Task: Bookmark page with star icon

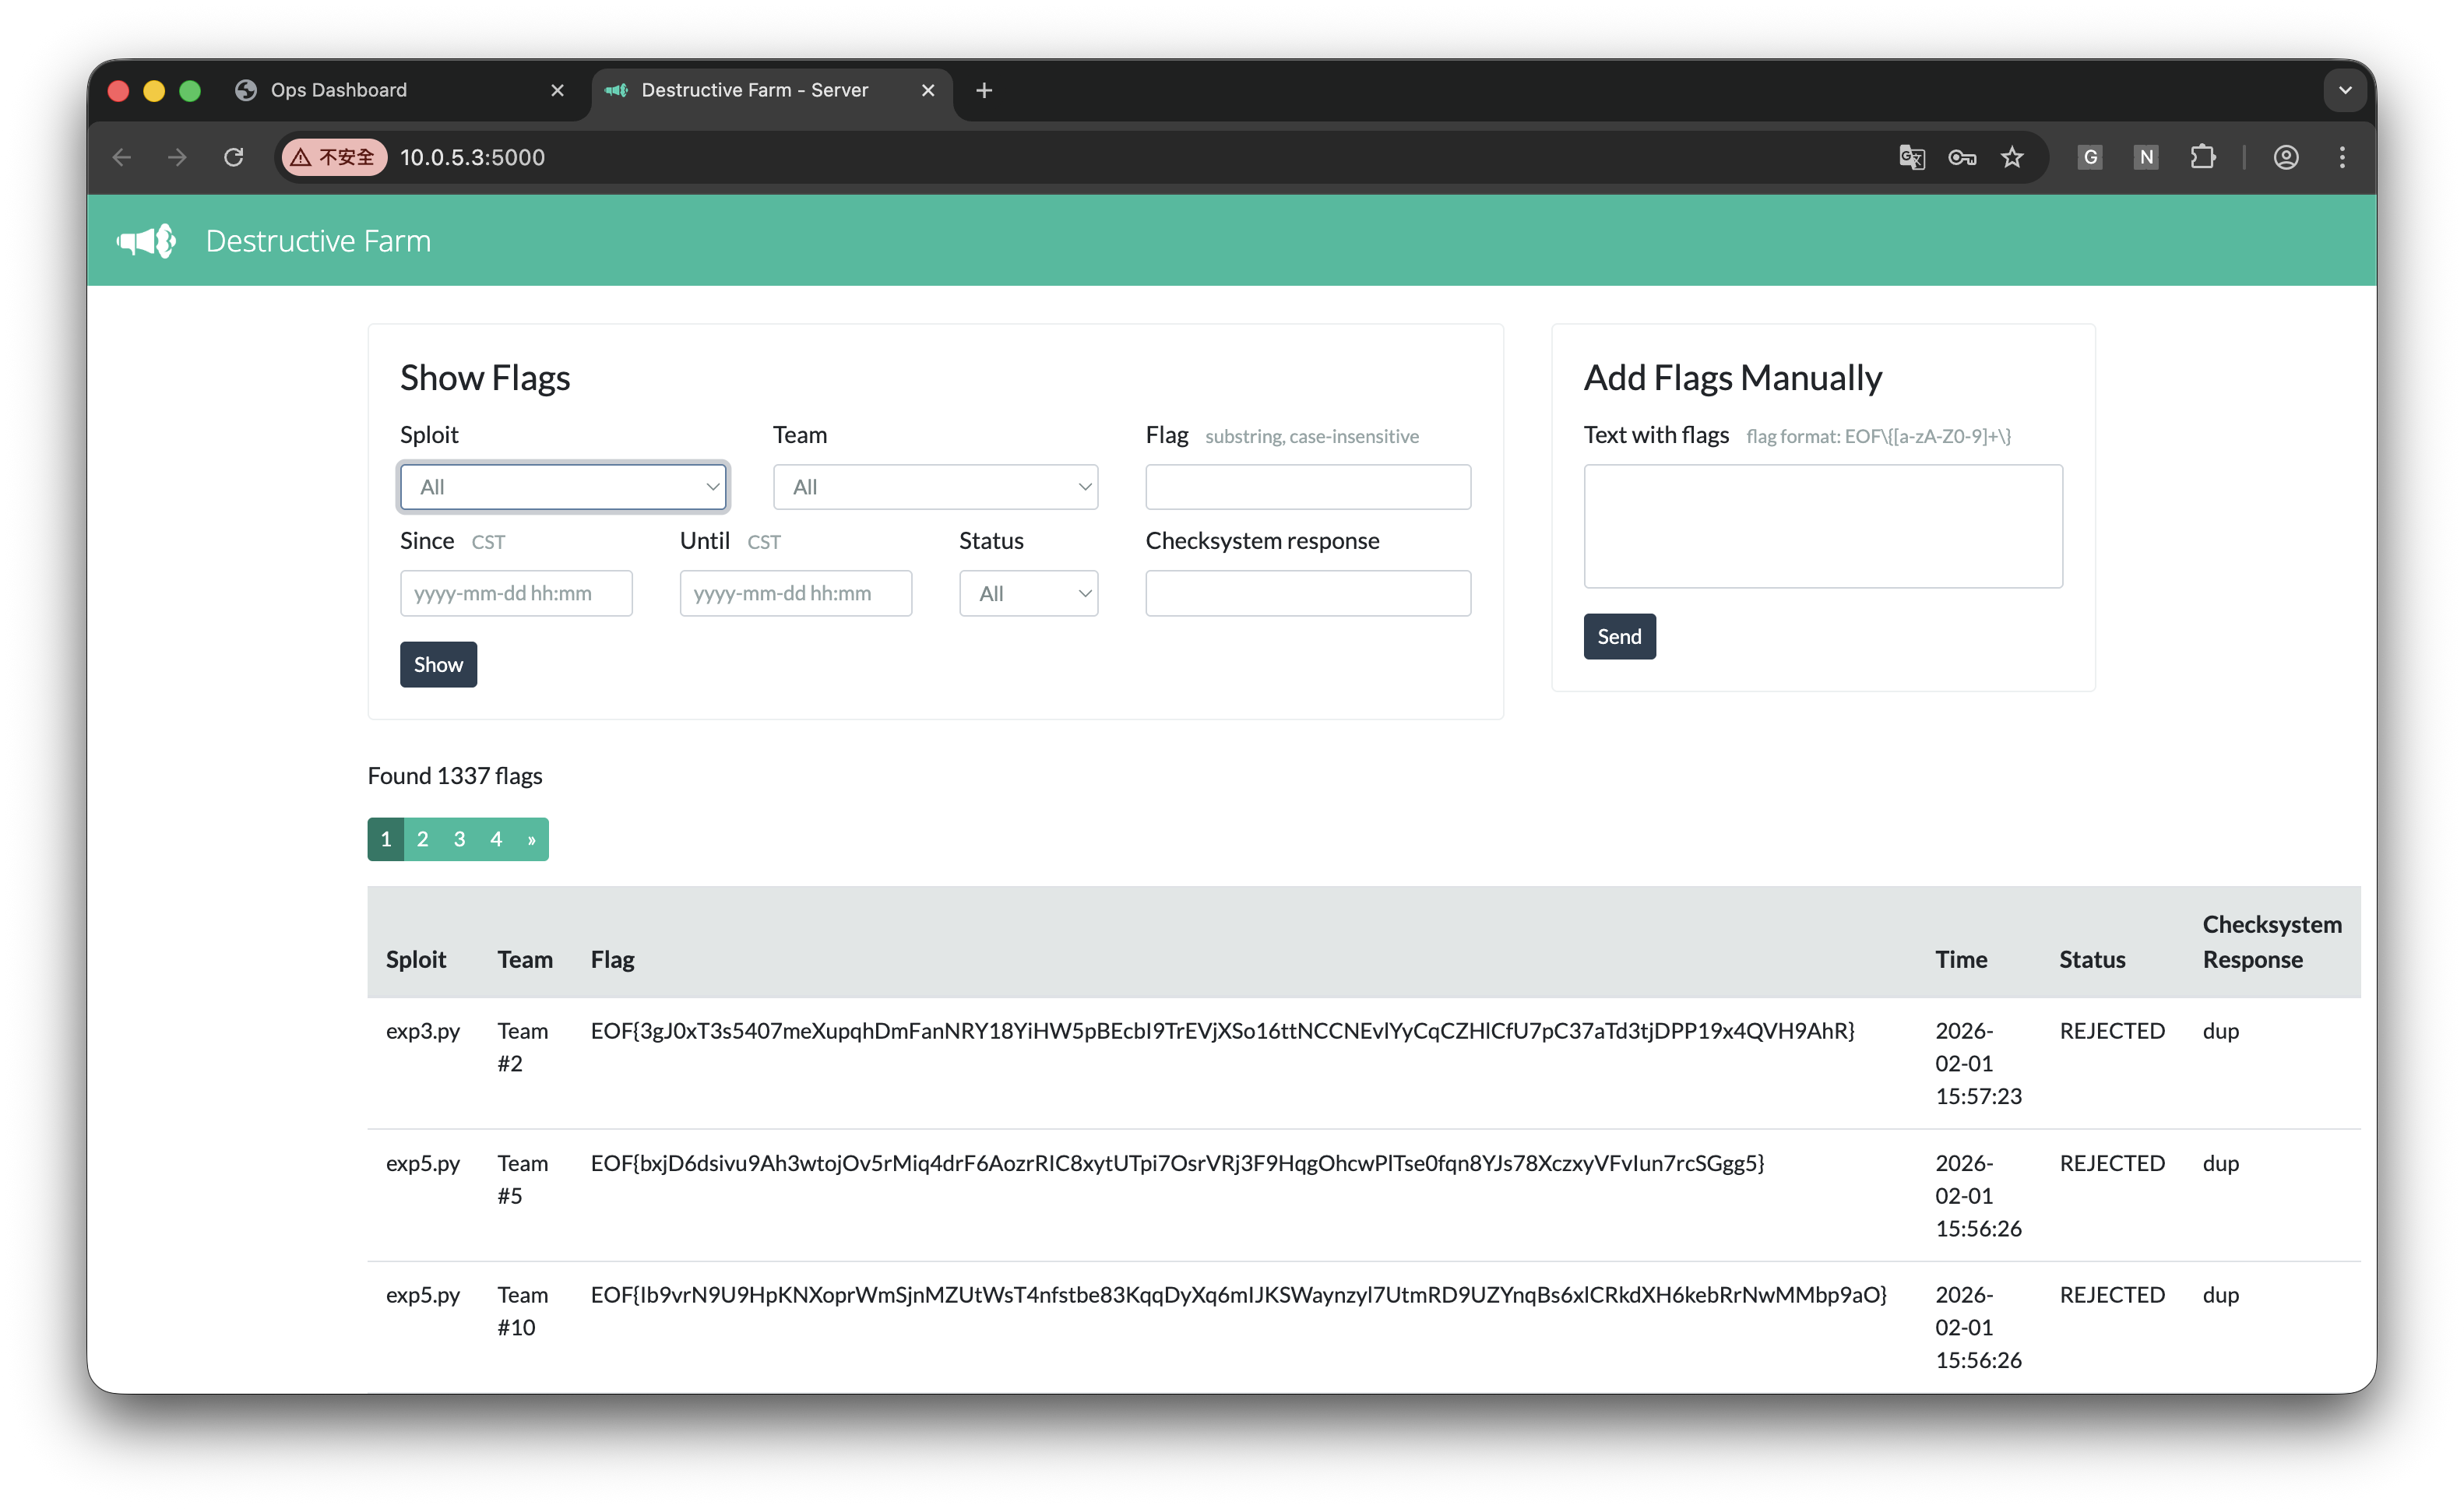Action: click(2012, 157)
